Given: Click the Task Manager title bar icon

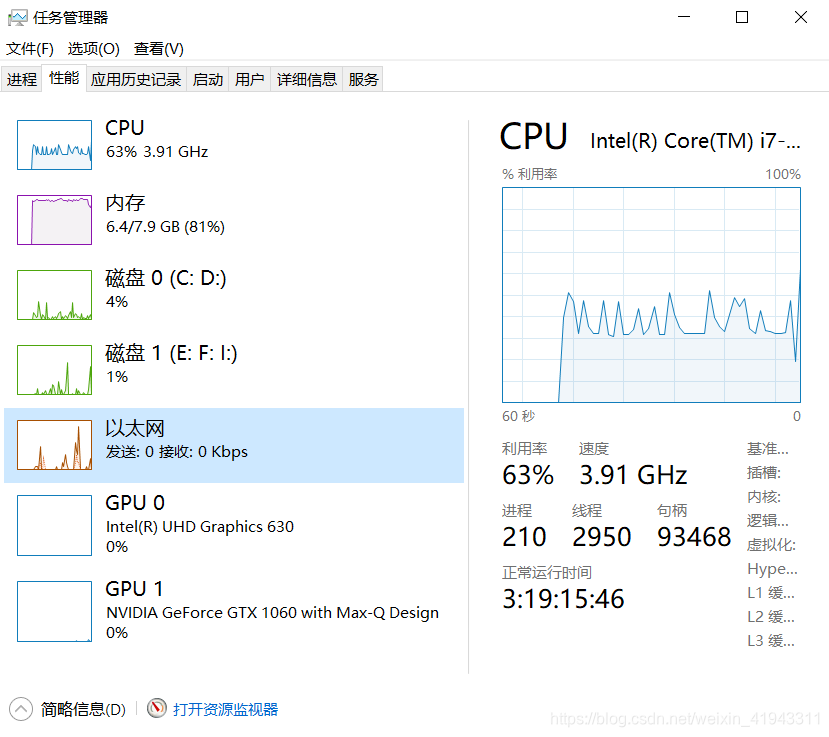Looking at the screenshot, I should click(17, 17).
